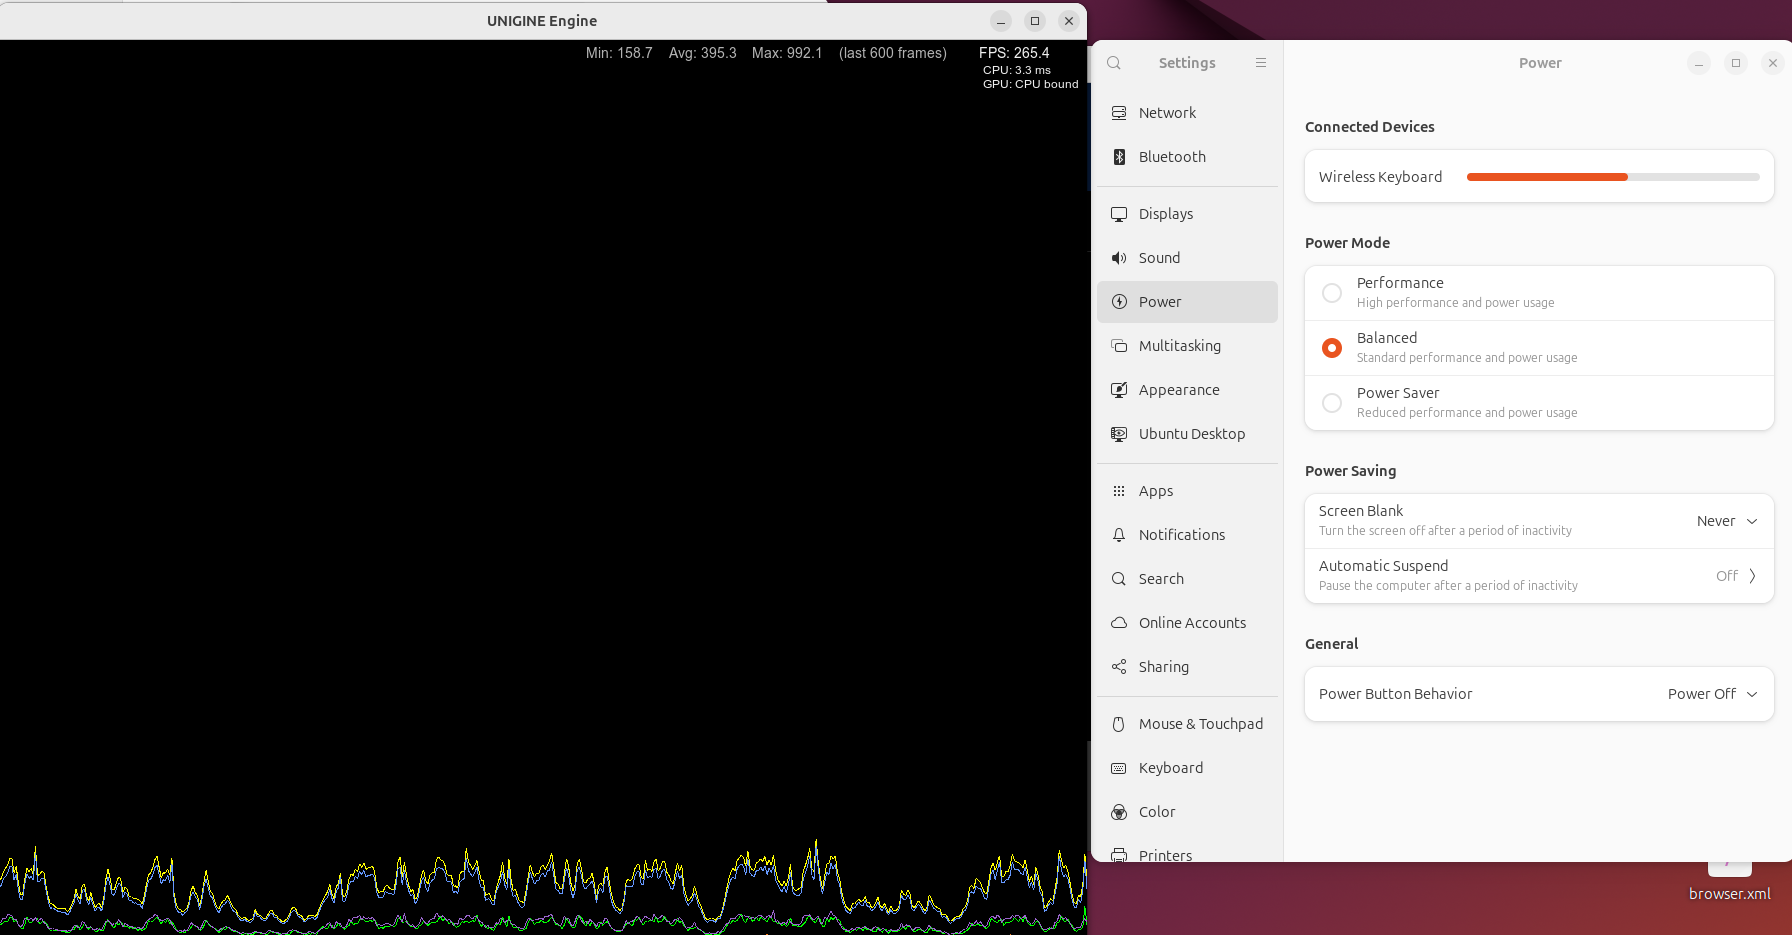
Task: Click the Appearance icon in the sidebar
Action: (1119, 390)
